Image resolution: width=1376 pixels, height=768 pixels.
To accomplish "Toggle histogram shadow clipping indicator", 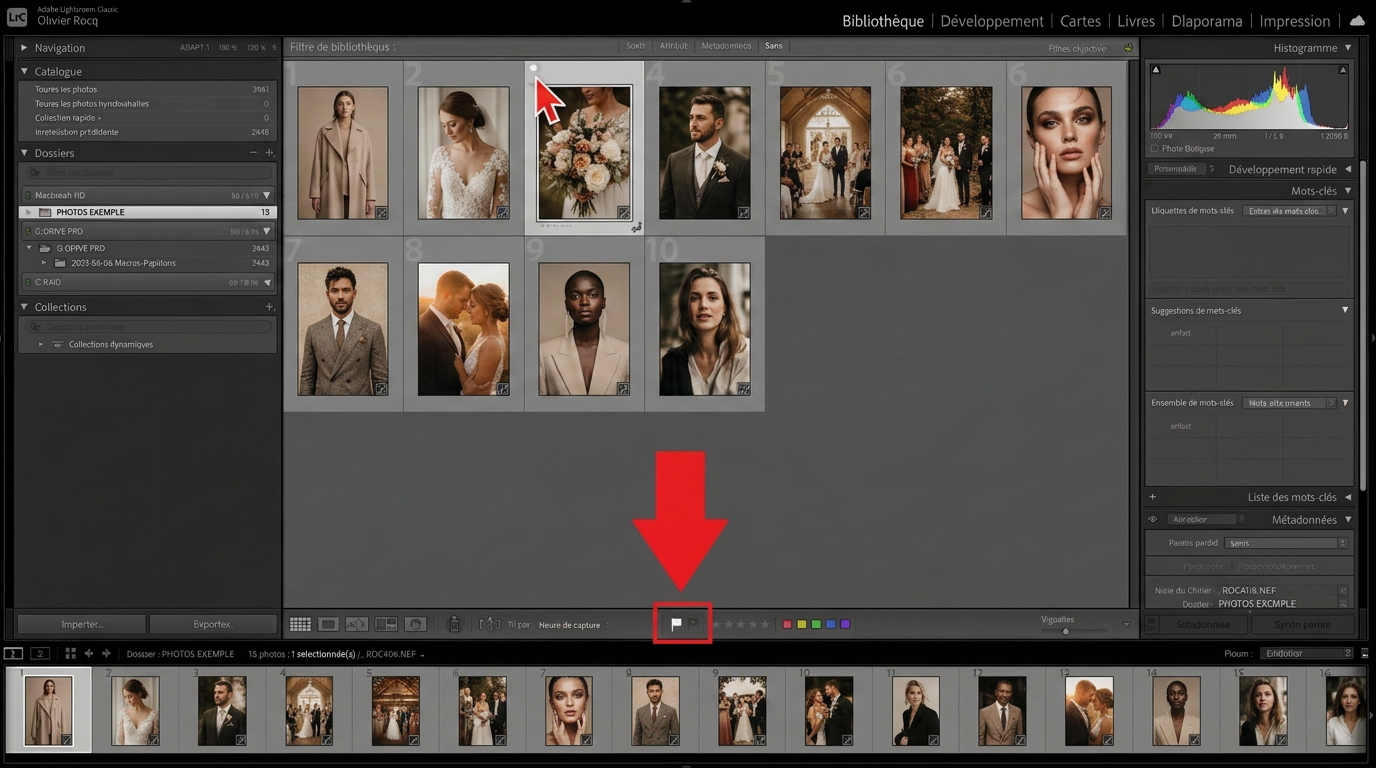I will click(1156, 70).
